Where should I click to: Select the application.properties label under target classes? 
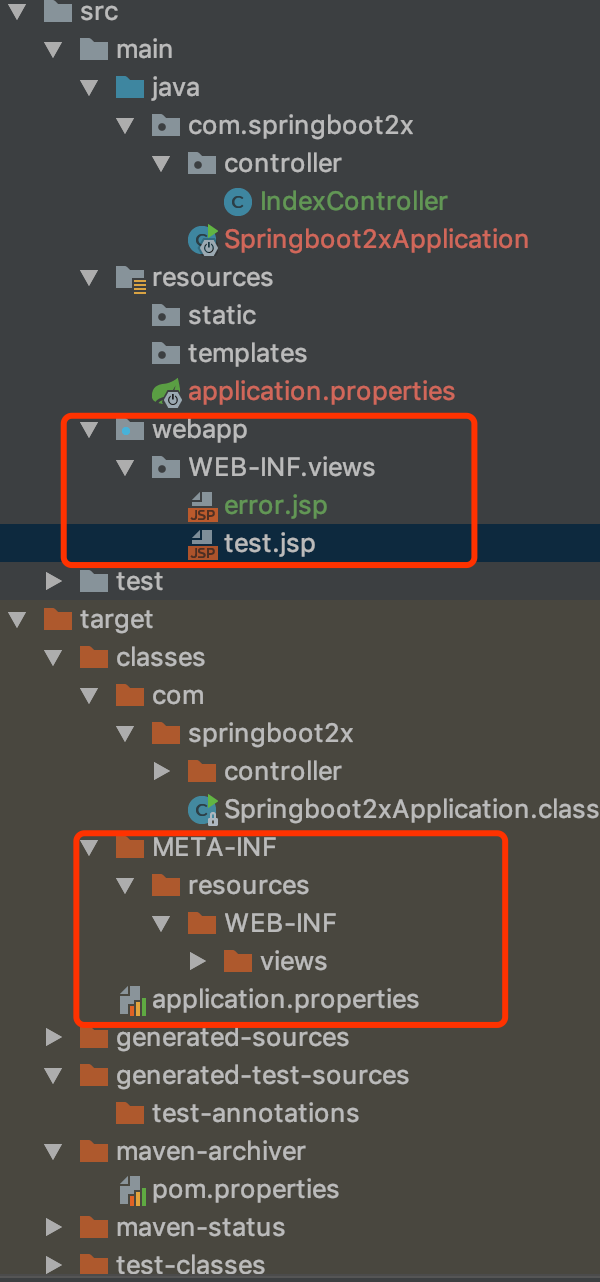point(285,1000)
